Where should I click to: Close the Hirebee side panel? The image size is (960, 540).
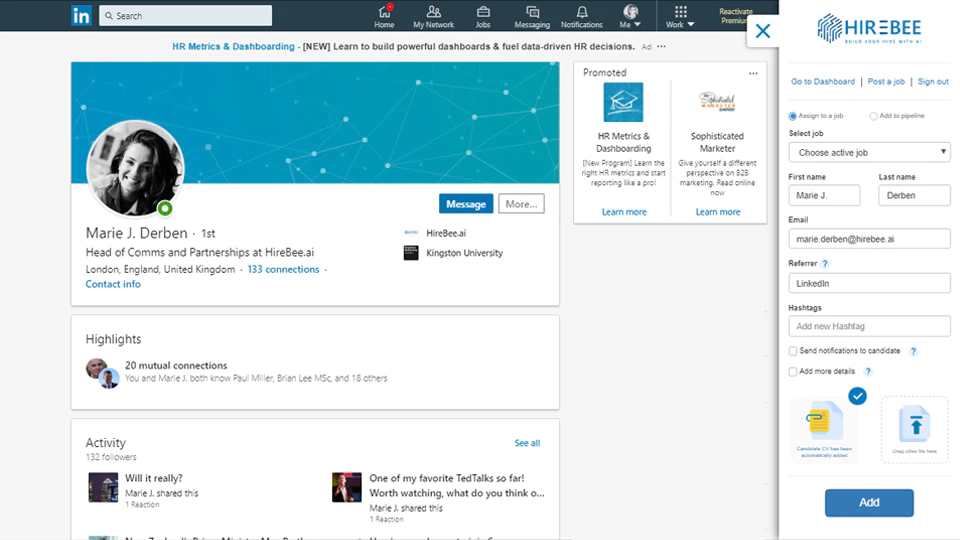[x=763, y=31]
